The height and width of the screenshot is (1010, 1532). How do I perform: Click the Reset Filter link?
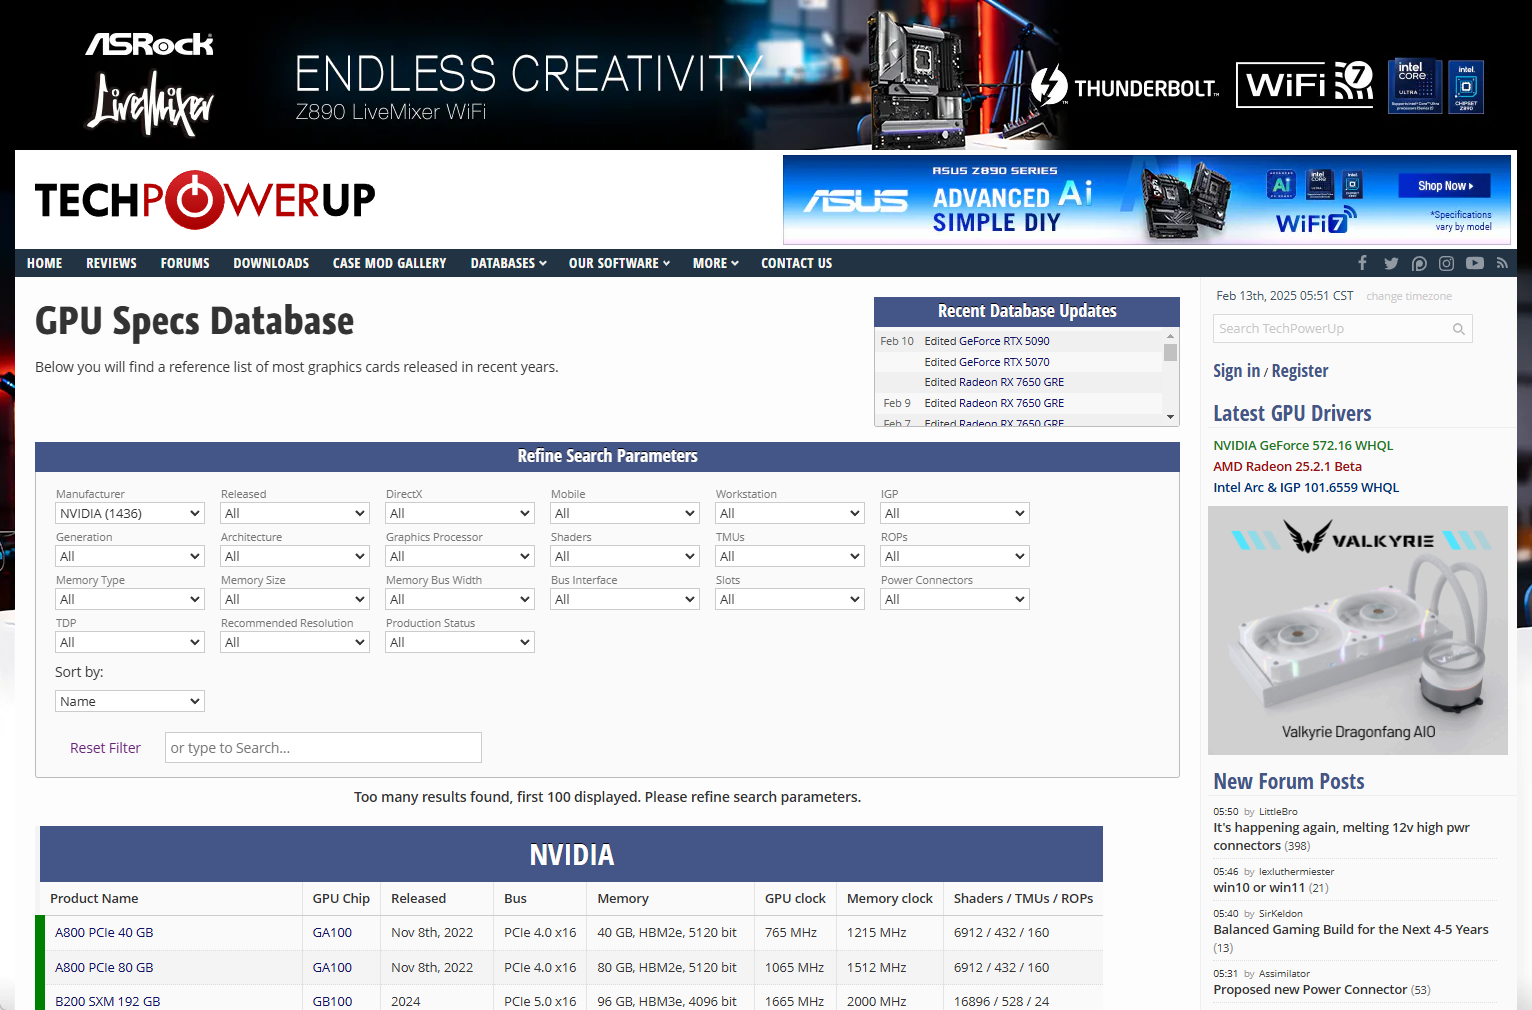click(105, 748)
